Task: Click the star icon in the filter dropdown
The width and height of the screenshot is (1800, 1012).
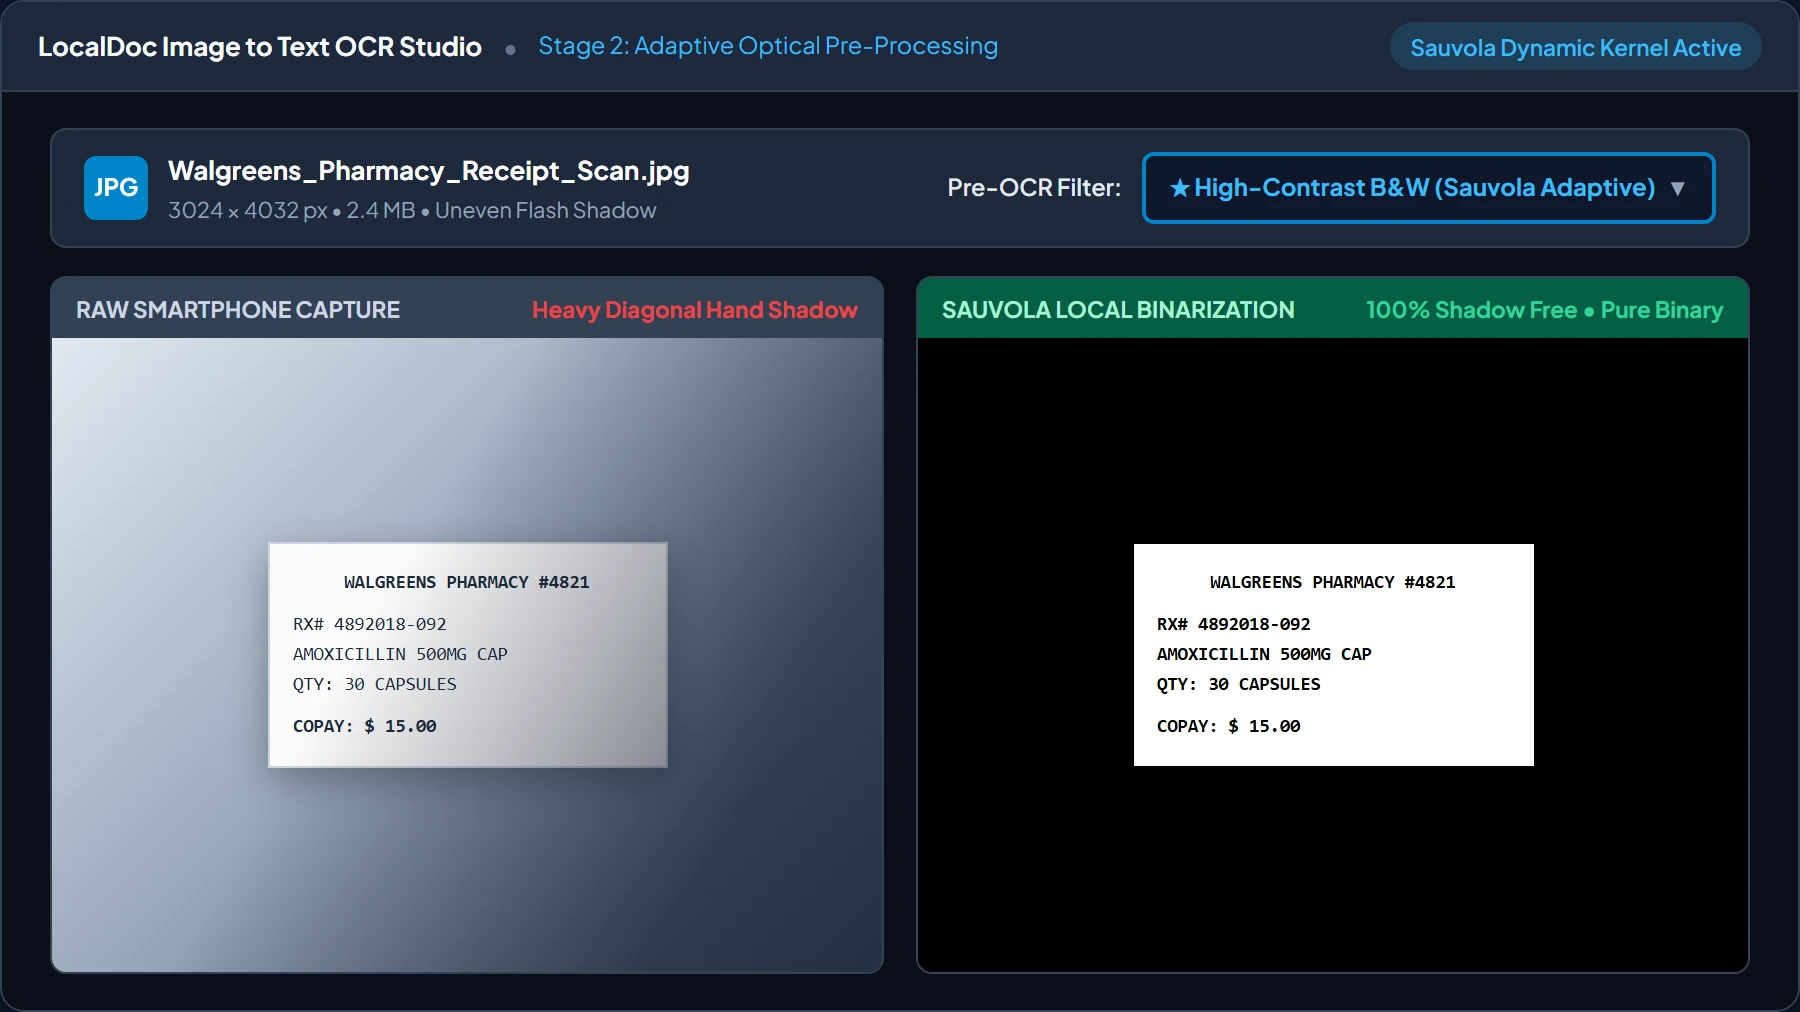Action: [x=1180, y=188]
